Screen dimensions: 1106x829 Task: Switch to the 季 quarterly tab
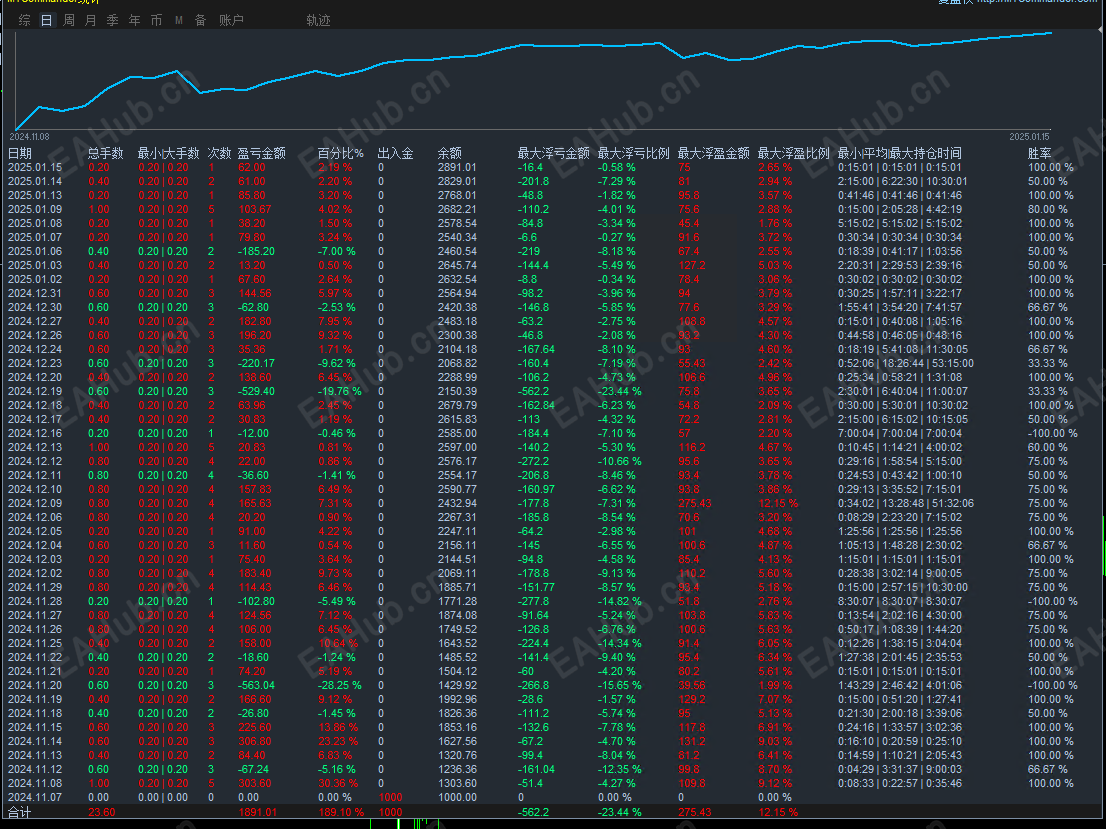click(x=112, y=20)
